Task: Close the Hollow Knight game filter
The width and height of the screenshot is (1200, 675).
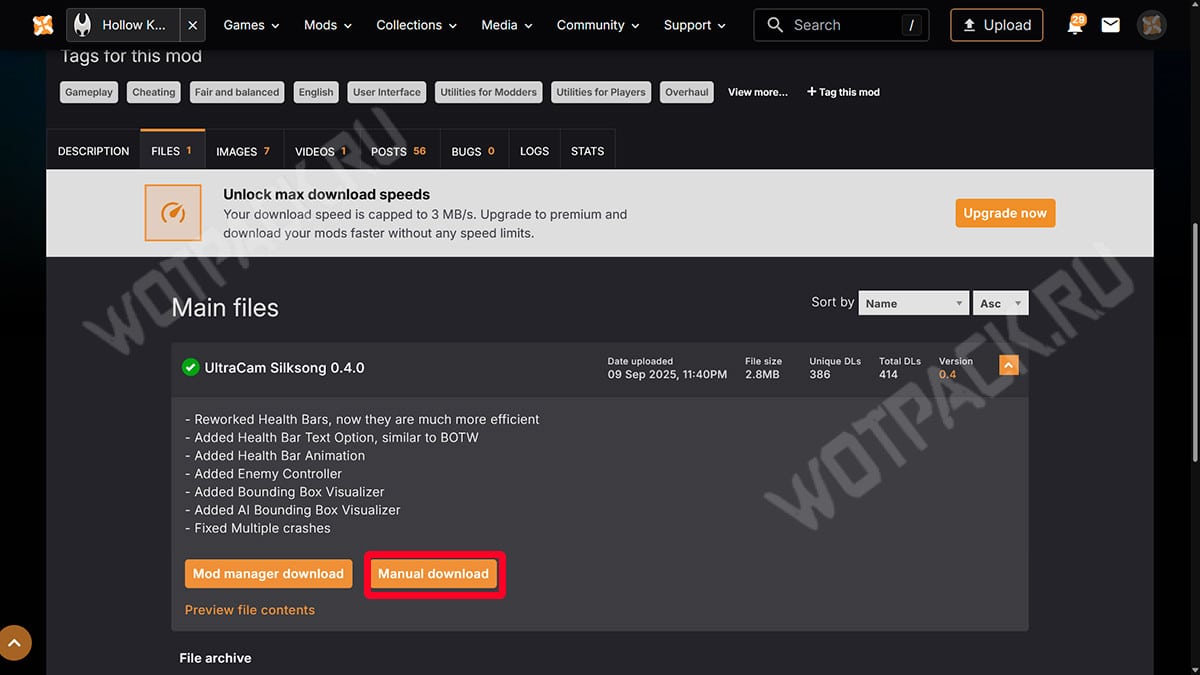Action: [193, 25]
